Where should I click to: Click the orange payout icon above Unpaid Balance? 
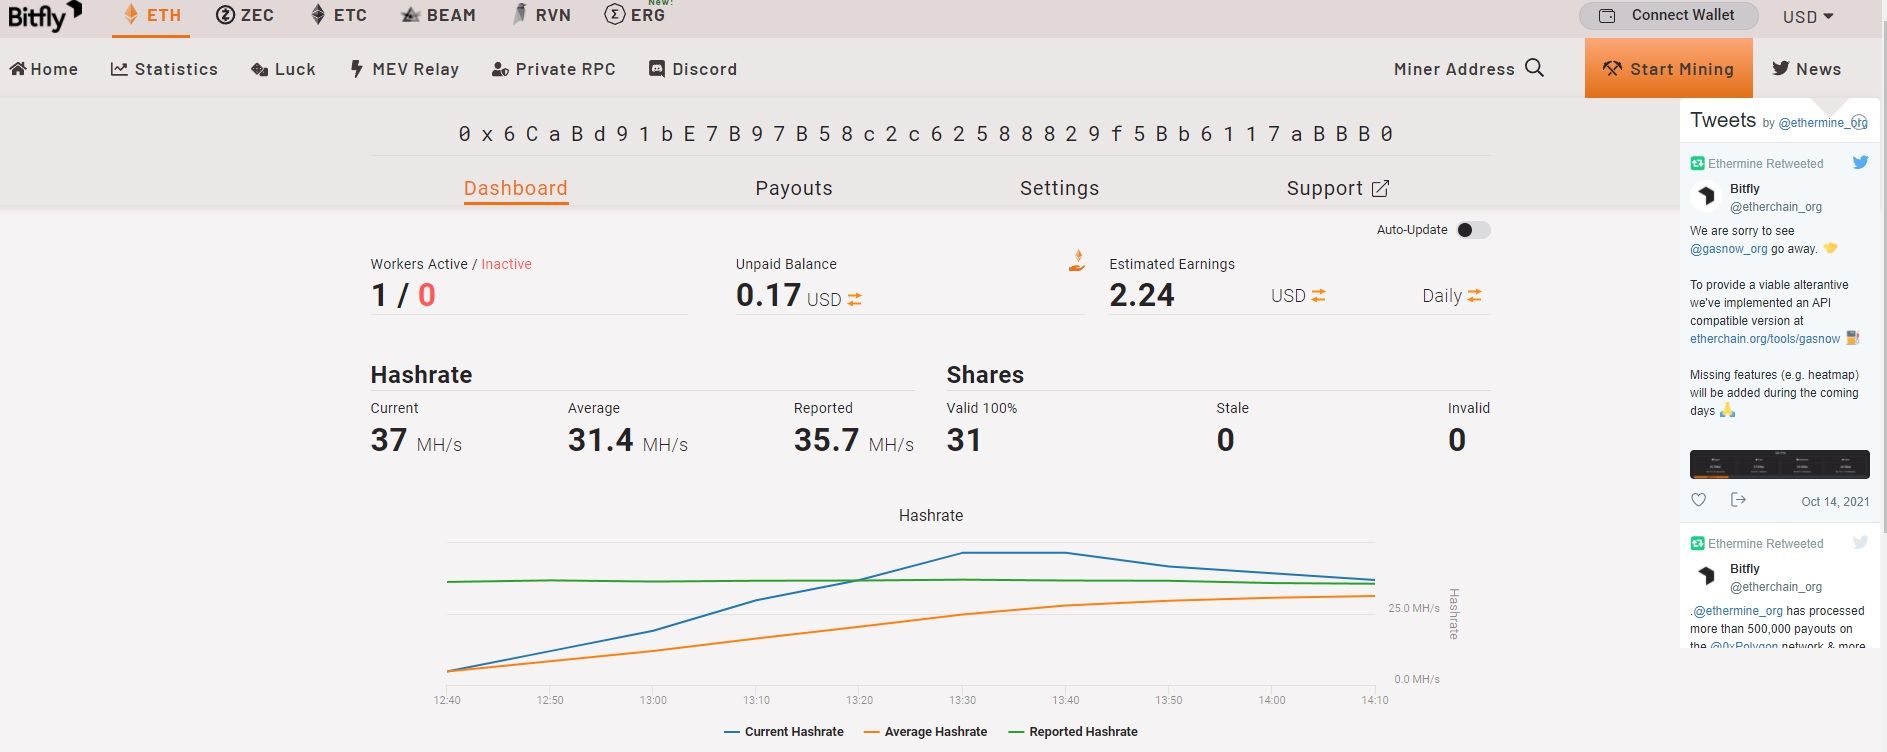[1077, 261]
